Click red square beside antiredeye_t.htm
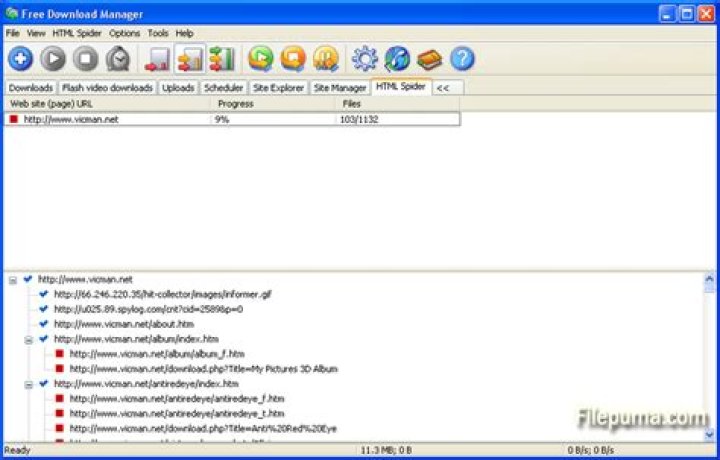The width and height of the screenshot is (720, 460). [59, 413]
